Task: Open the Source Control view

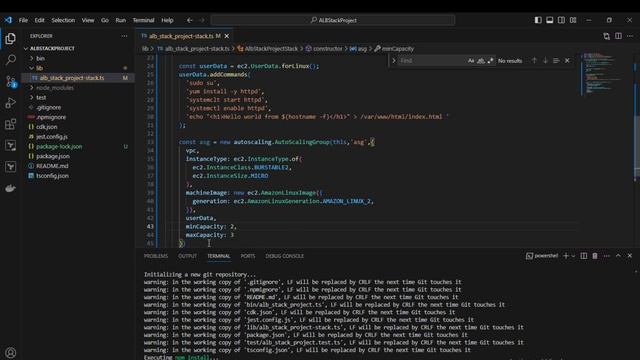Action: (x=11, y=82)
